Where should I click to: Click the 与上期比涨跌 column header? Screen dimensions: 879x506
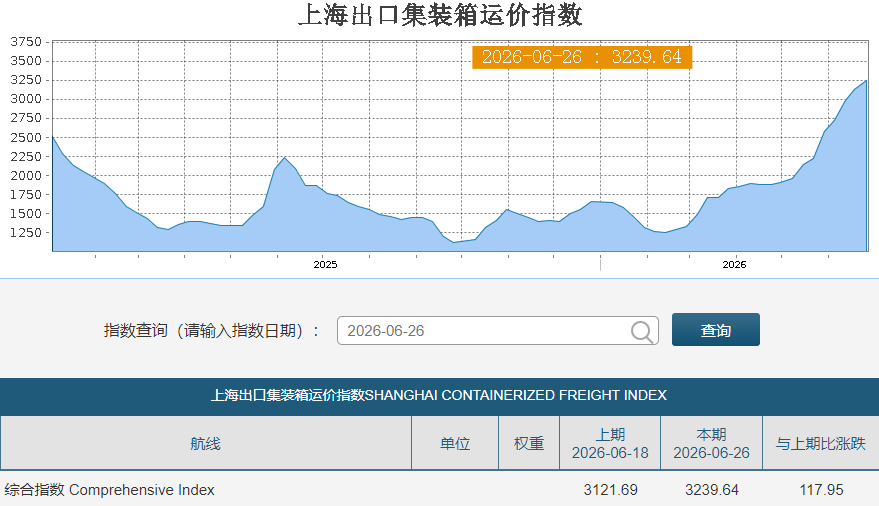[x=821, y=443]
